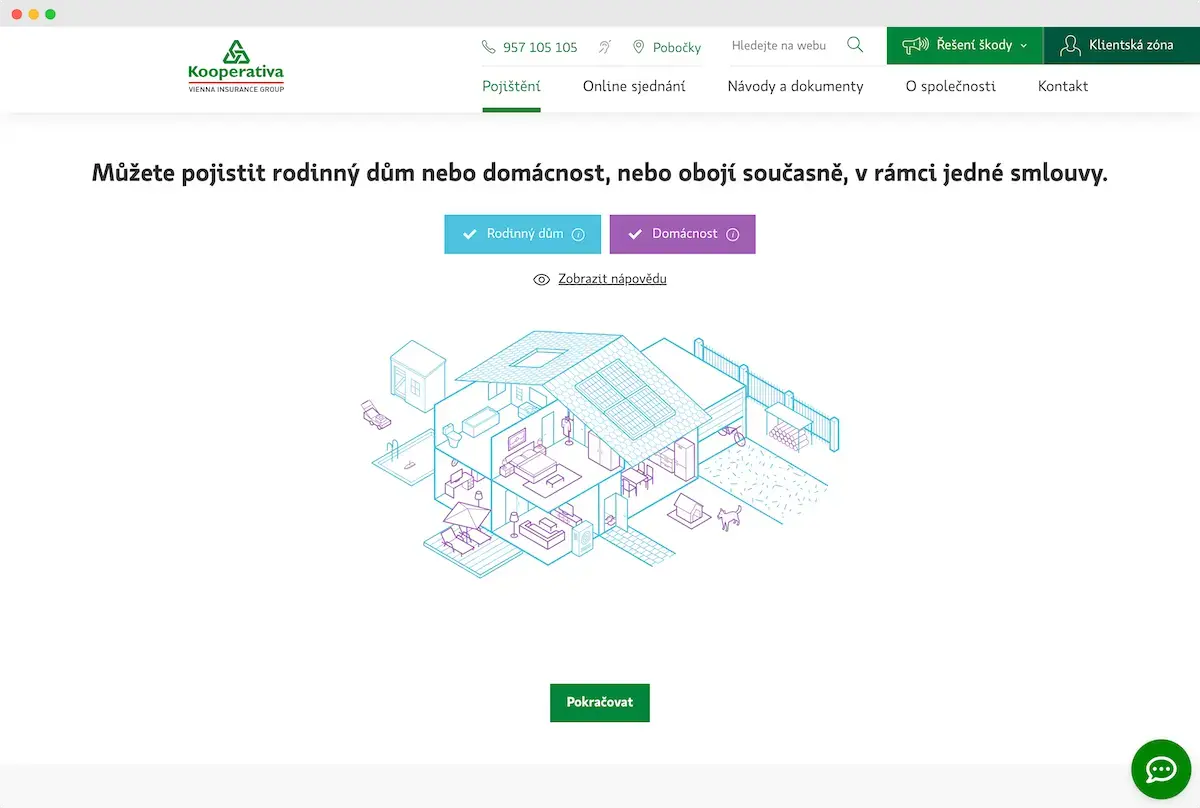Open the Pojištění menu
Image resolution: width=1200 pixels, height=808 pixels.
click(x=511, y=86)
